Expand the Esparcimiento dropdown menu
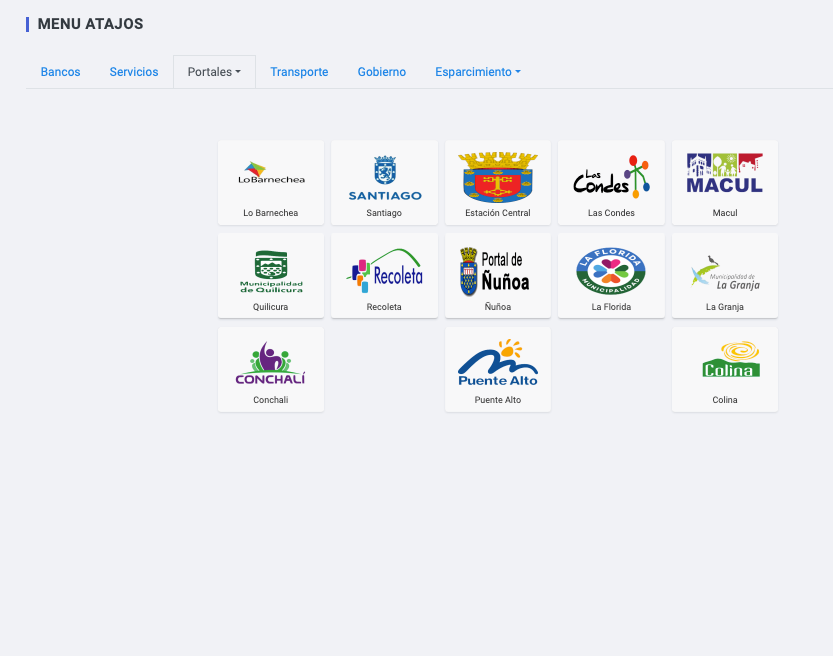Viewport: 833px width, 656px height. point(477,72)
